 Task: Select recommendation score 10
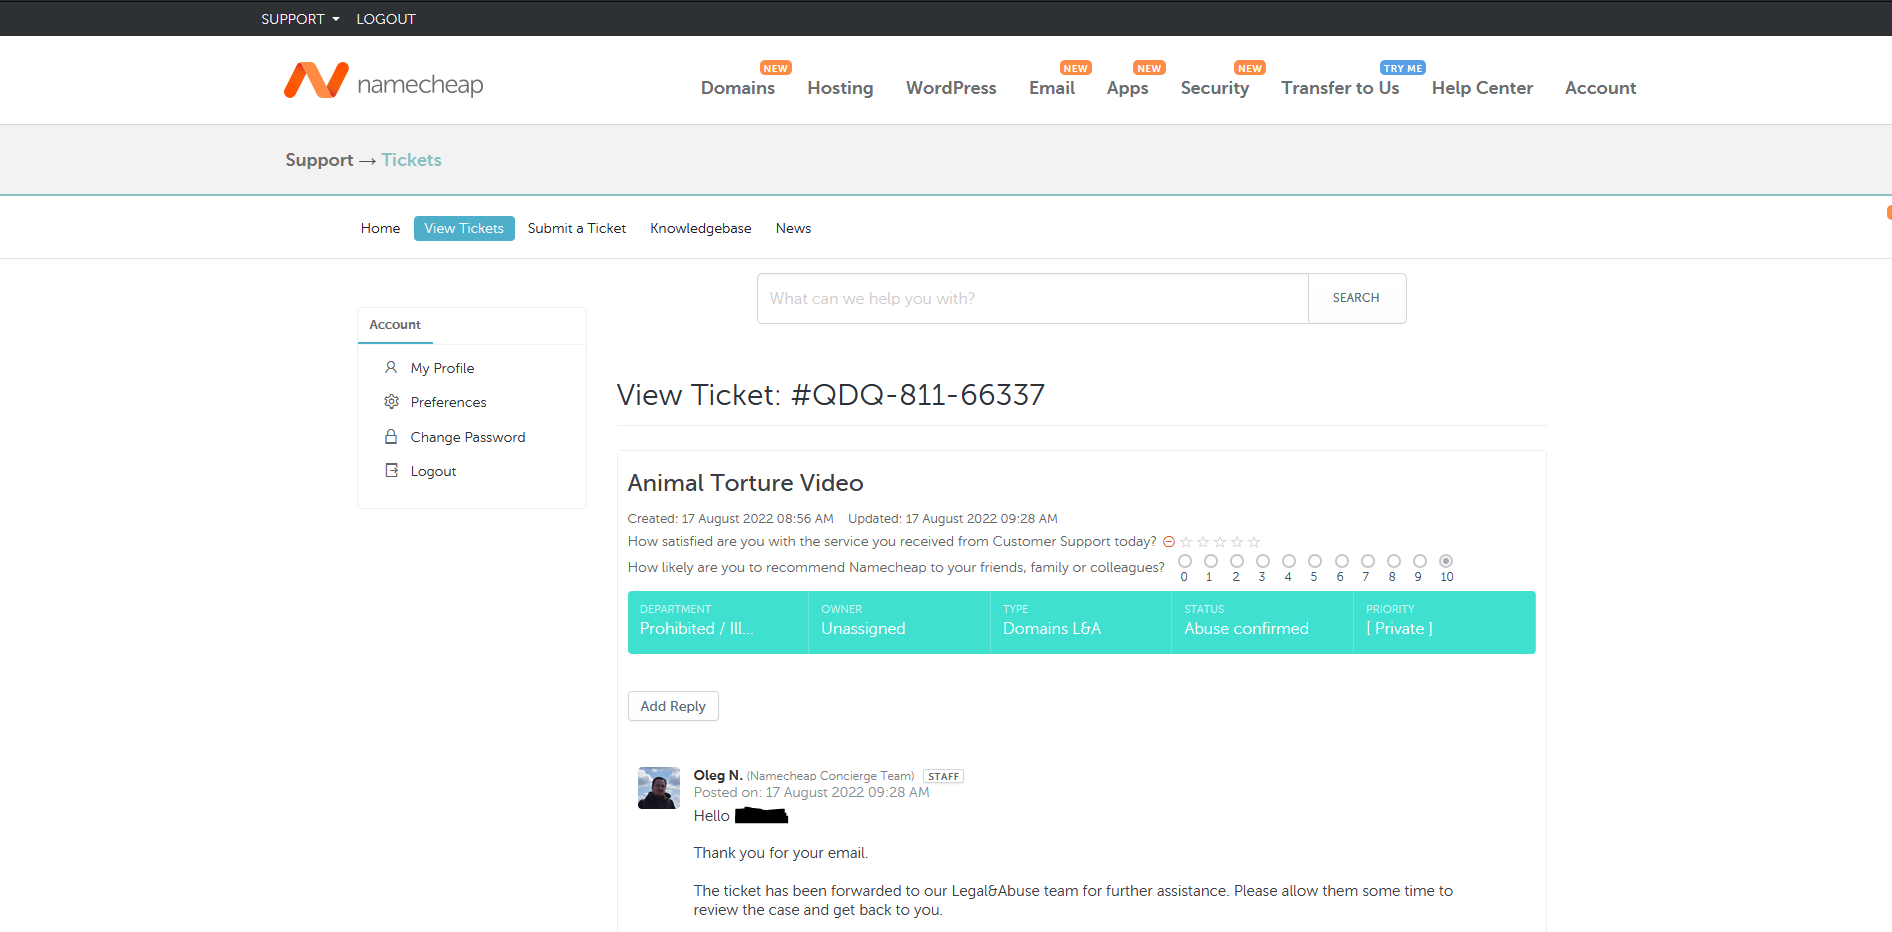1446,561
